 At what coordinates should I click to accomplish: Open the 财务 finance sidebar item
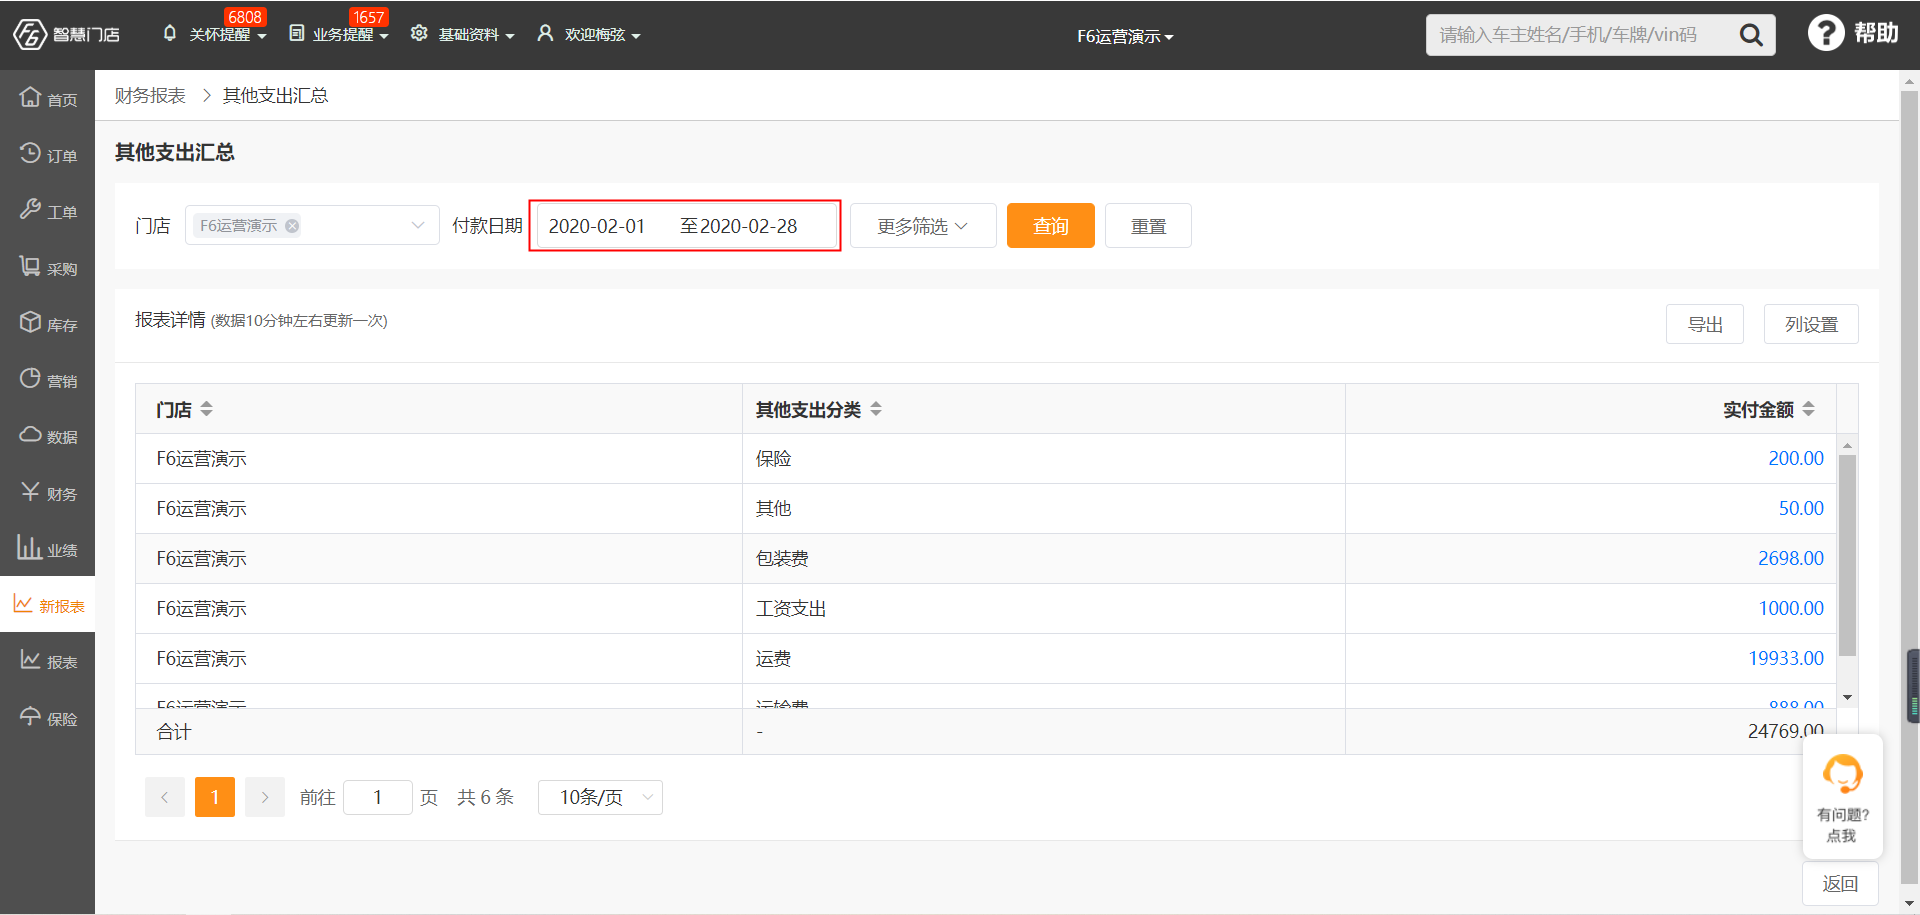[x=47, y=492]
